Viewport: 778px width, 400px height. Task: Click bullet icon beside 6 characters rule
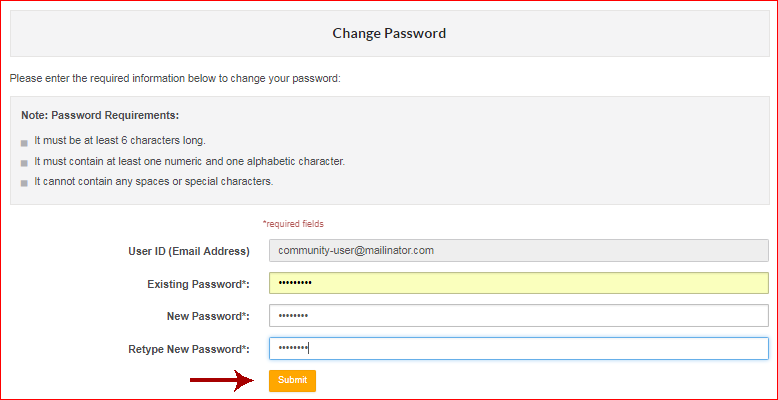(x=25, y=142)
